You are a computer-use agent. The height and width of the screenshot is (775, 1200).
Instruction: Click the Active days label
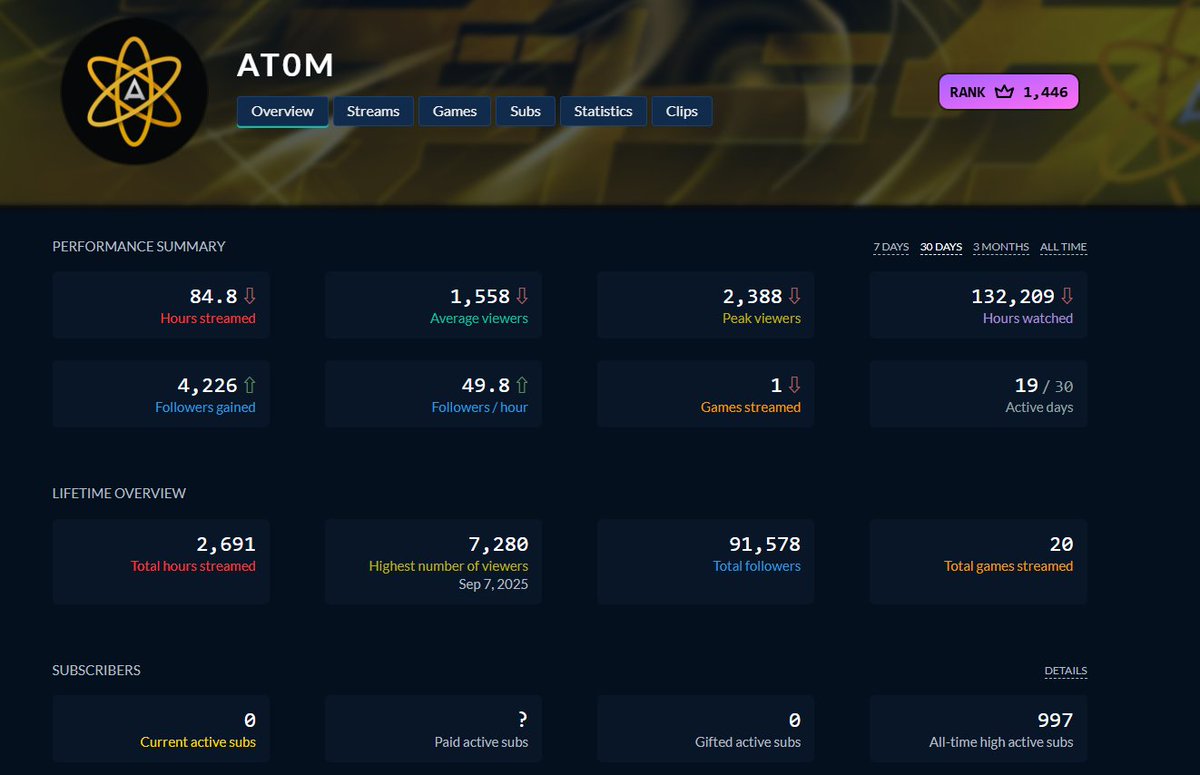coord(1039,408)
